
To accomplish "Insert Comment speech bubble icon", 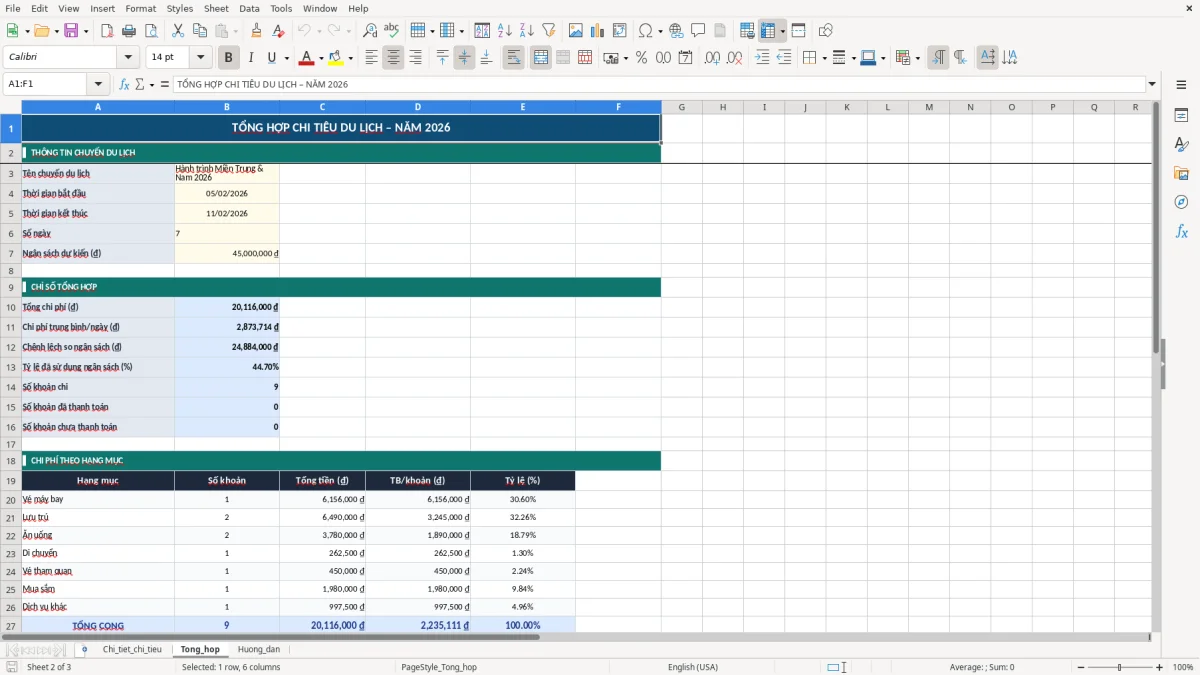I will 698,31.
